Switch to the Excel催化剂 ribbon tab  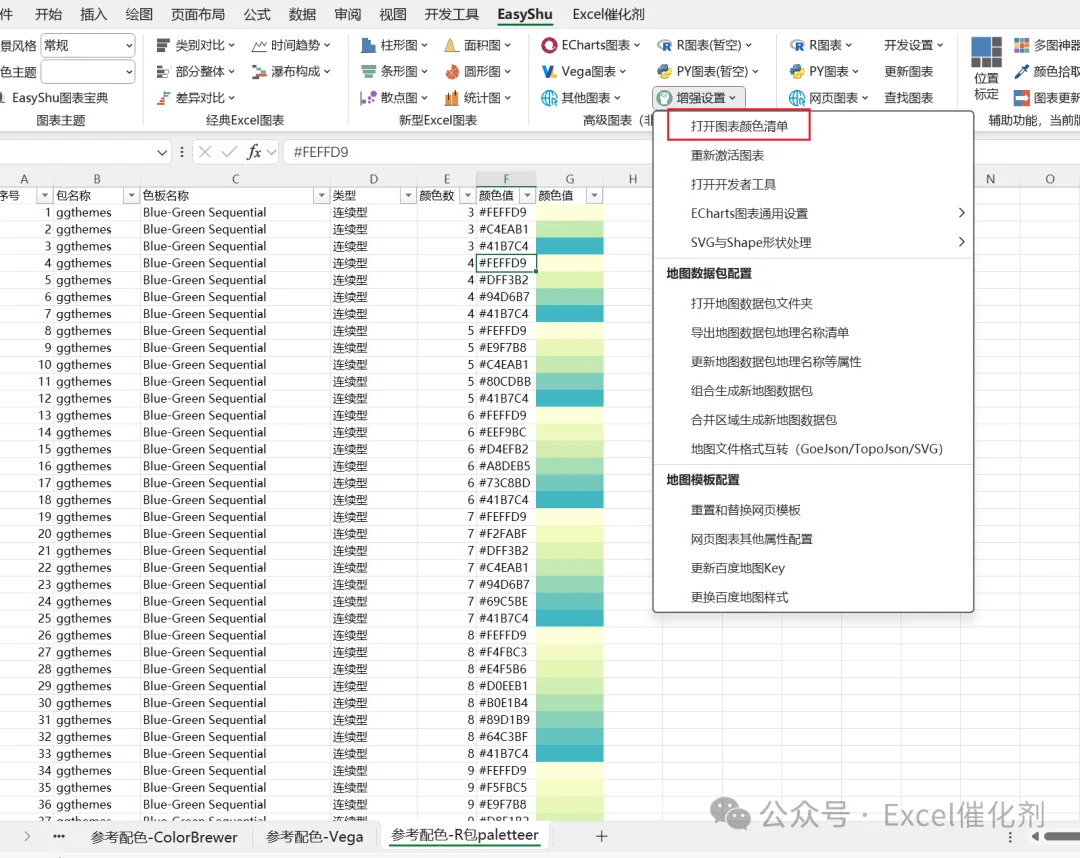point(609,14)
